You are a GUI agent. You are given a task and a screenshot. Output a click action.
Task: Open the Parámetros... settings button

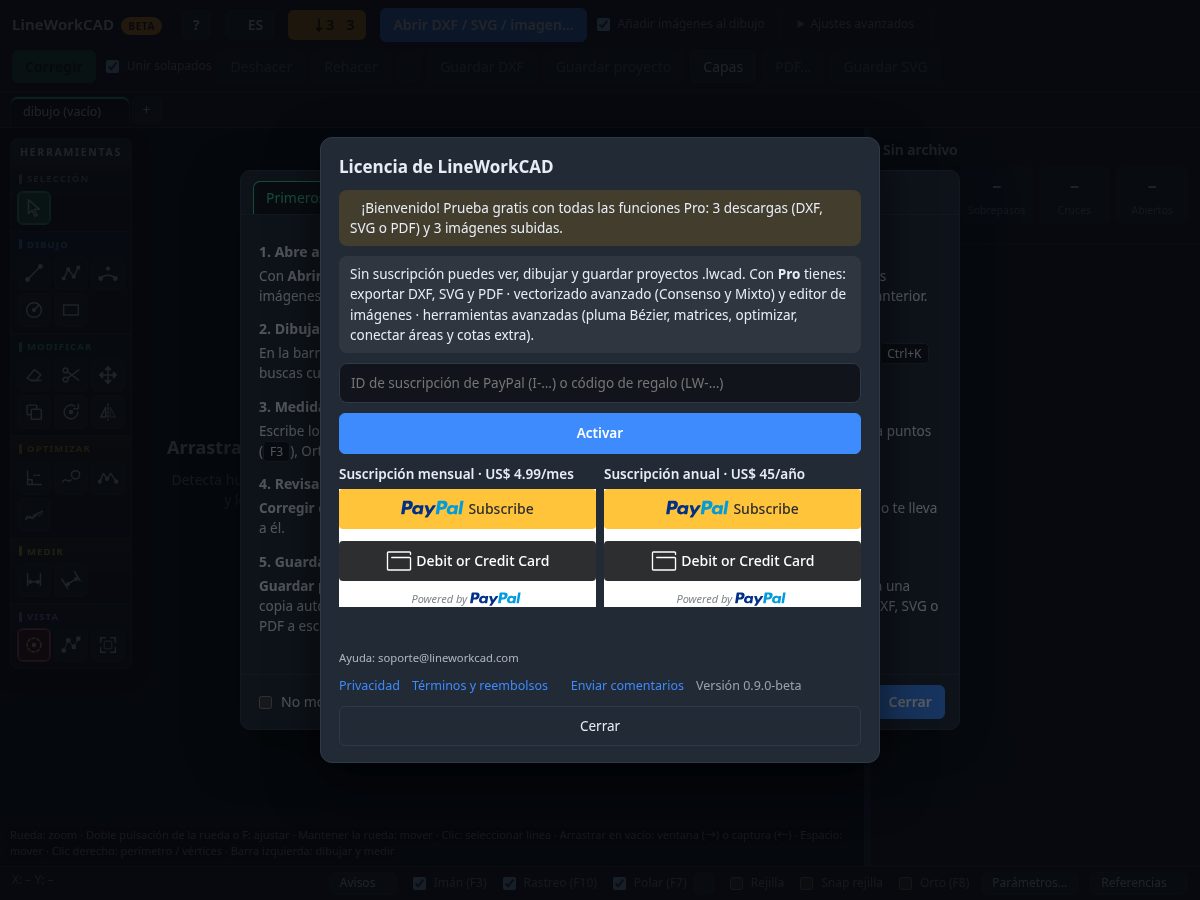coord(1029,883)
